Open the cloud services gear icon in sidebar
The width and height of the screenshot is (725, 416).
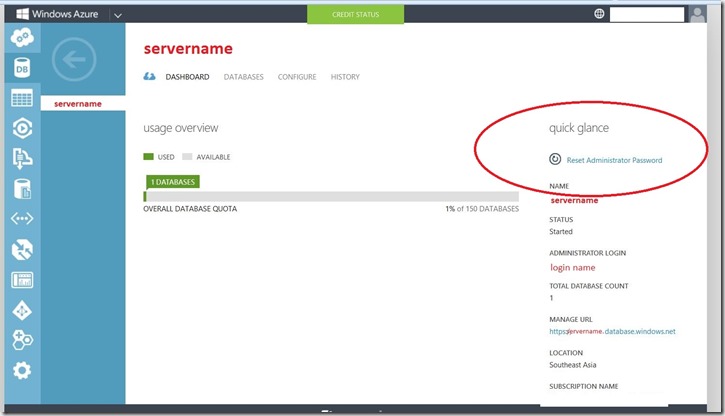(x=21, y=37)
